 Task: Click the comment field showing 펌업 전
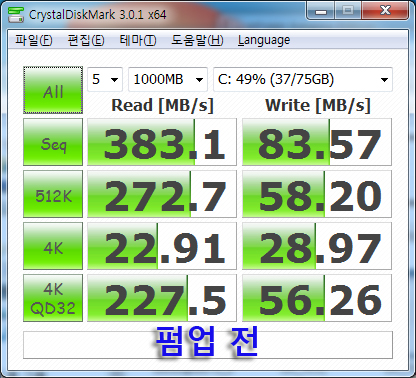point(208,345)
